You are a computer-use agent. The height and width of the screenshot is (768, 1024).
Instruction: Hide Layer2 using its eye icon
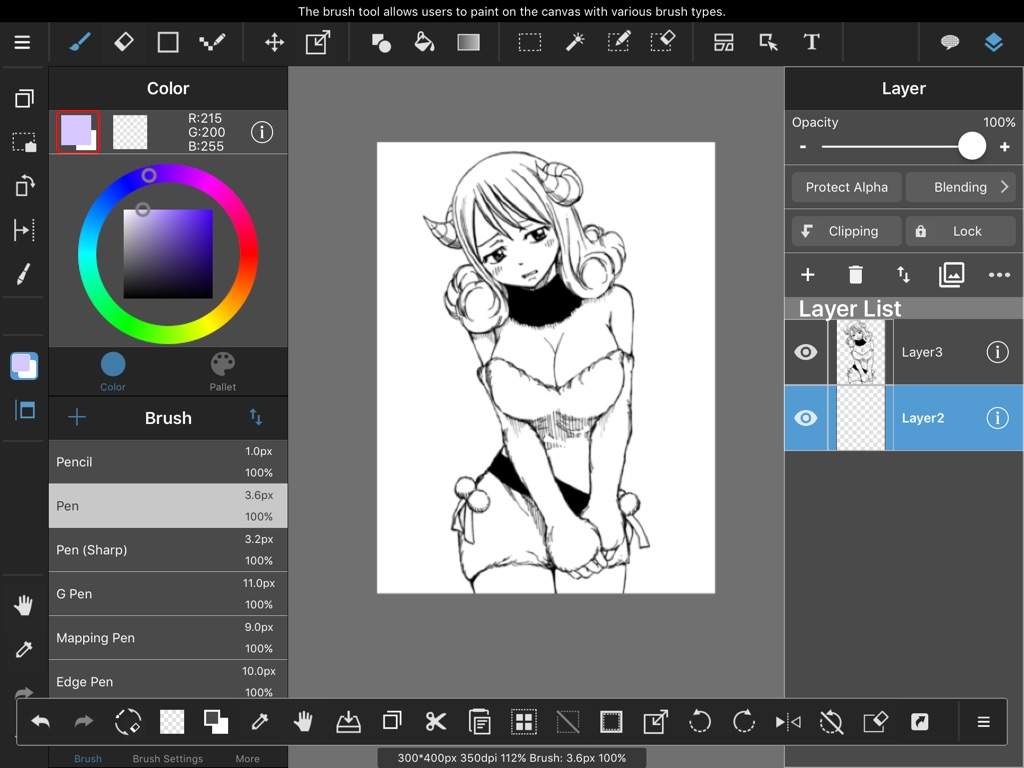pyautogui.click(x=805, y=418)
